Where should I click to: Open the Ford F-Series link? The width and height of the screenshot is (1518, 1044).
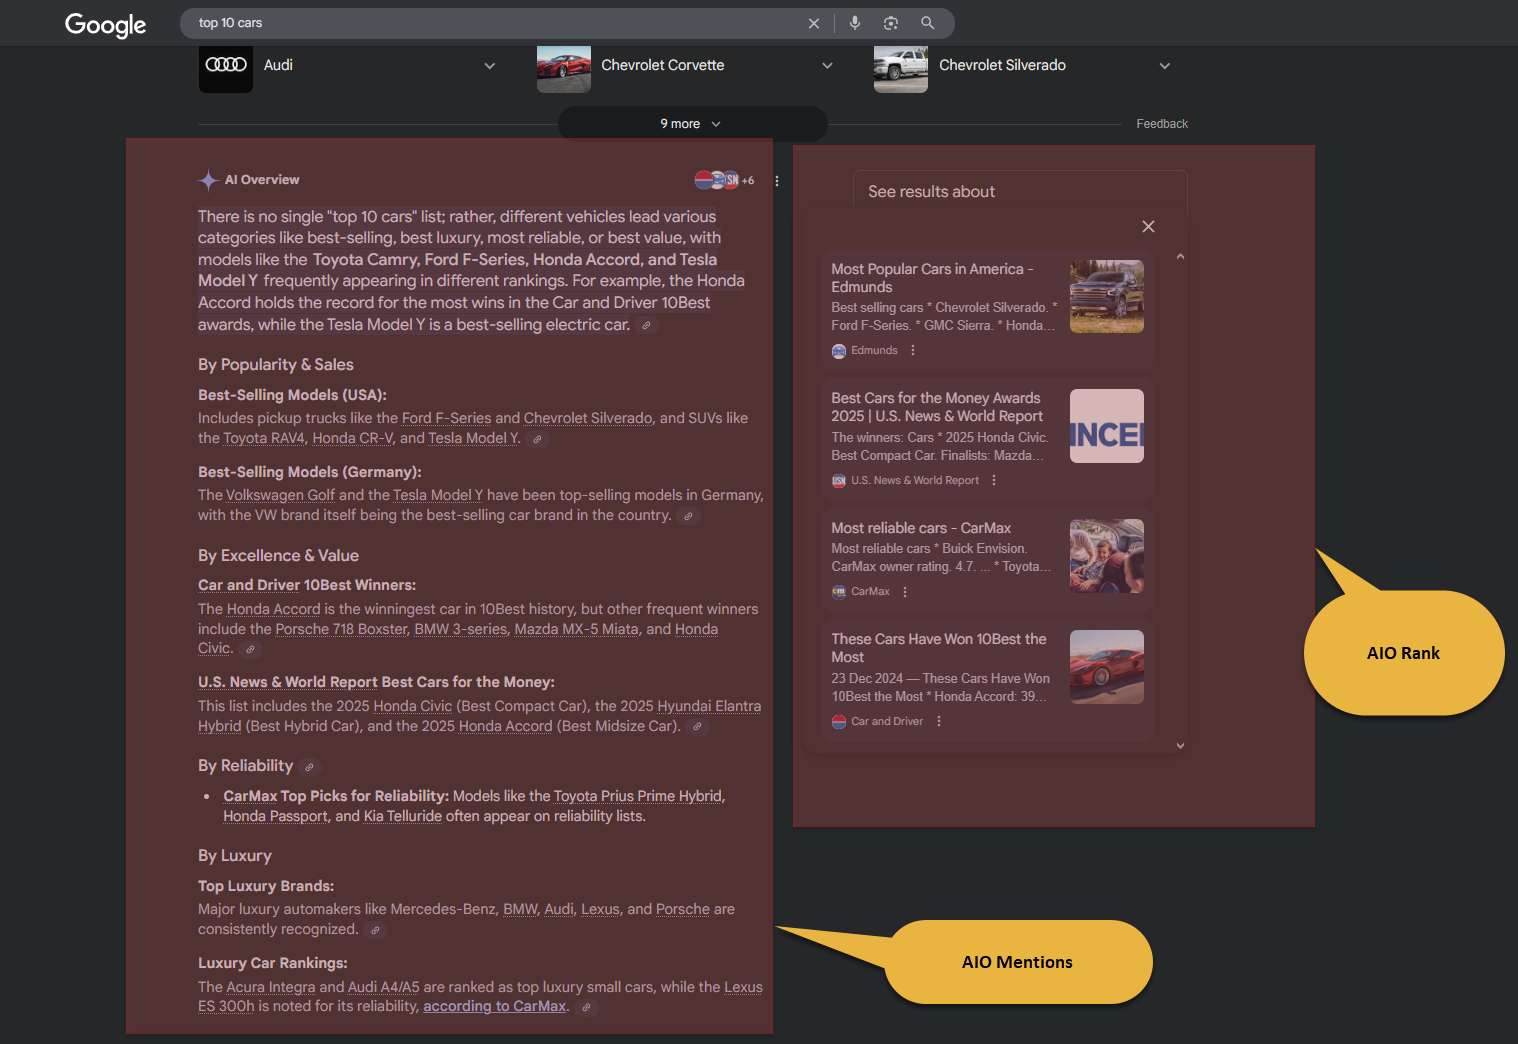(446, 418)
